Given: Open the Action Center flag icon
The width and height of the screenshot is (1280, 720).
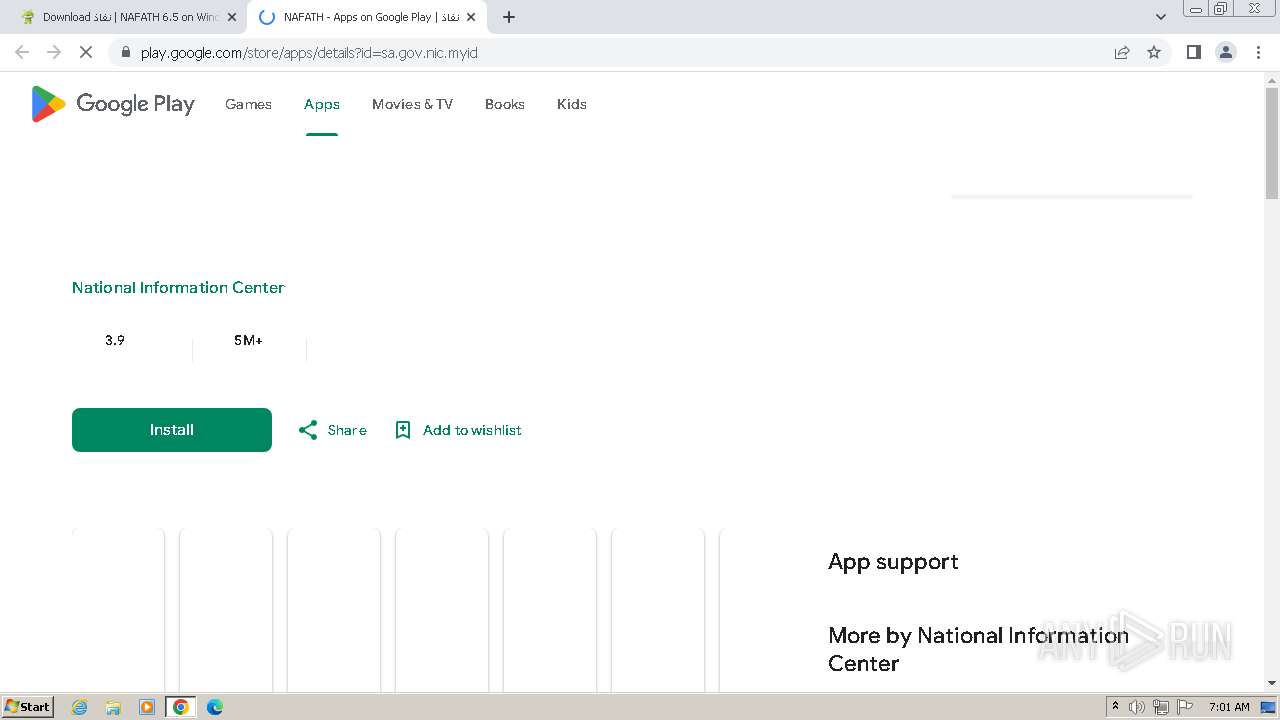Looking at the screenshot, I should point(1185,707).
